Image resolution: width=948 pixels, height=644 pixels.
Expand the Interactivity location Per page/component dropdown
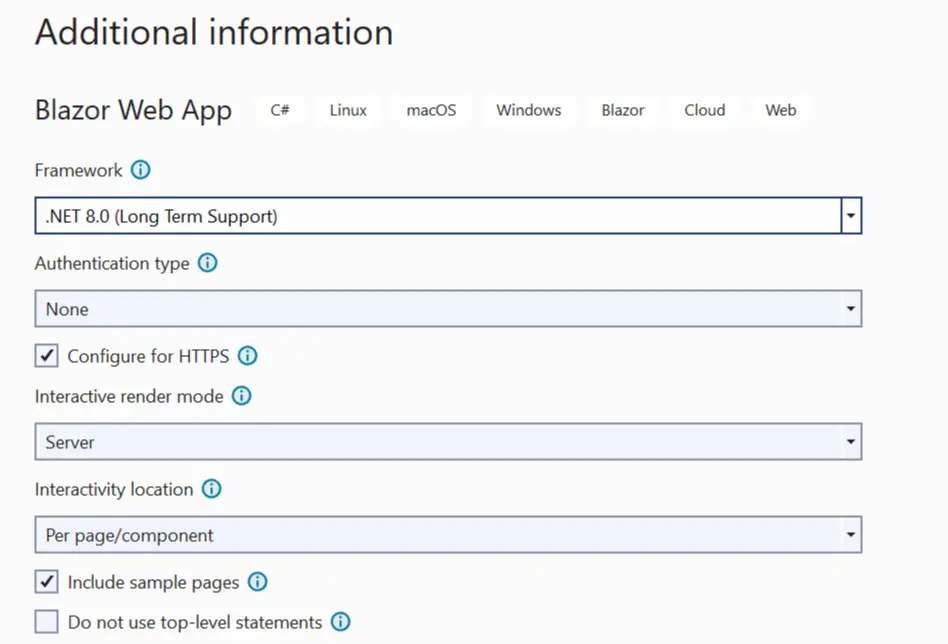click(448, 535)
